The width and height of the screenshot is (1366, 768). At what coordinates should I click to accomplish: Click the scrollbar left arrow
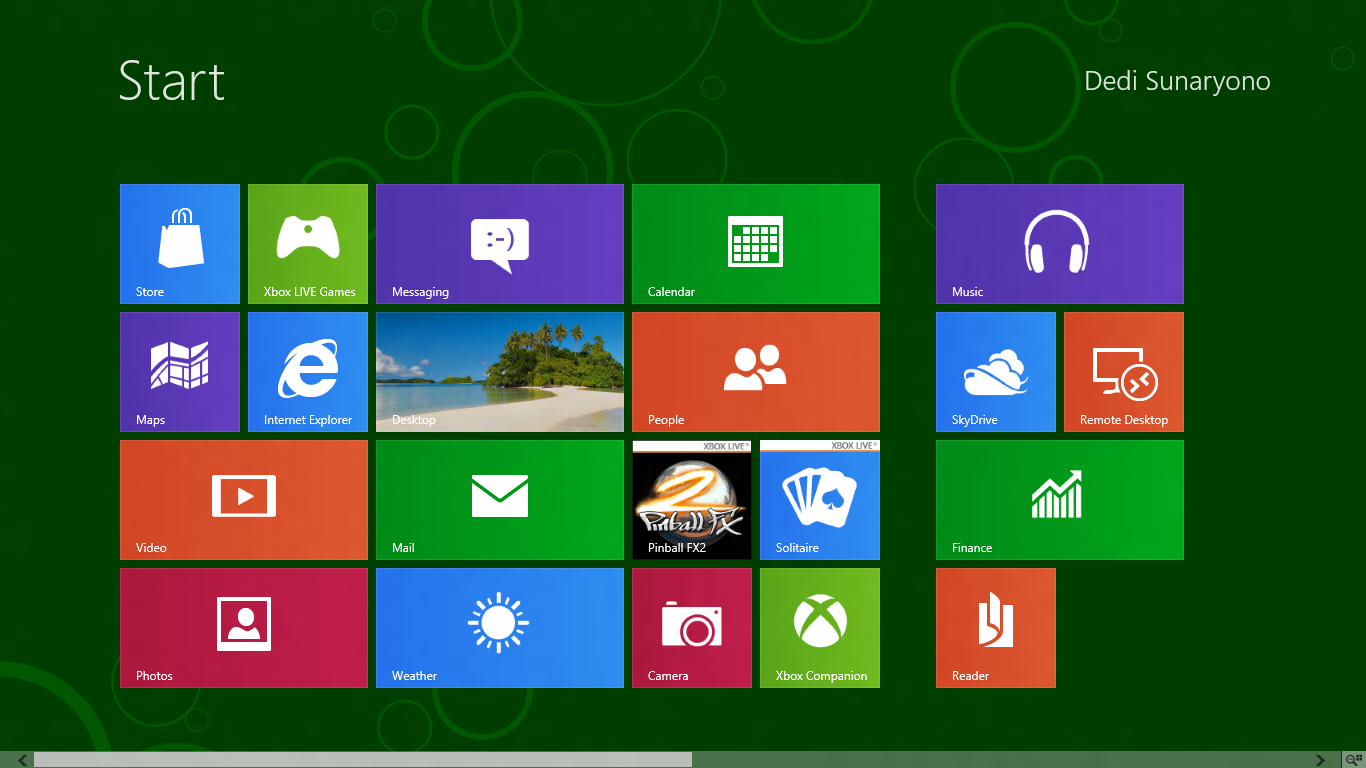23,760
